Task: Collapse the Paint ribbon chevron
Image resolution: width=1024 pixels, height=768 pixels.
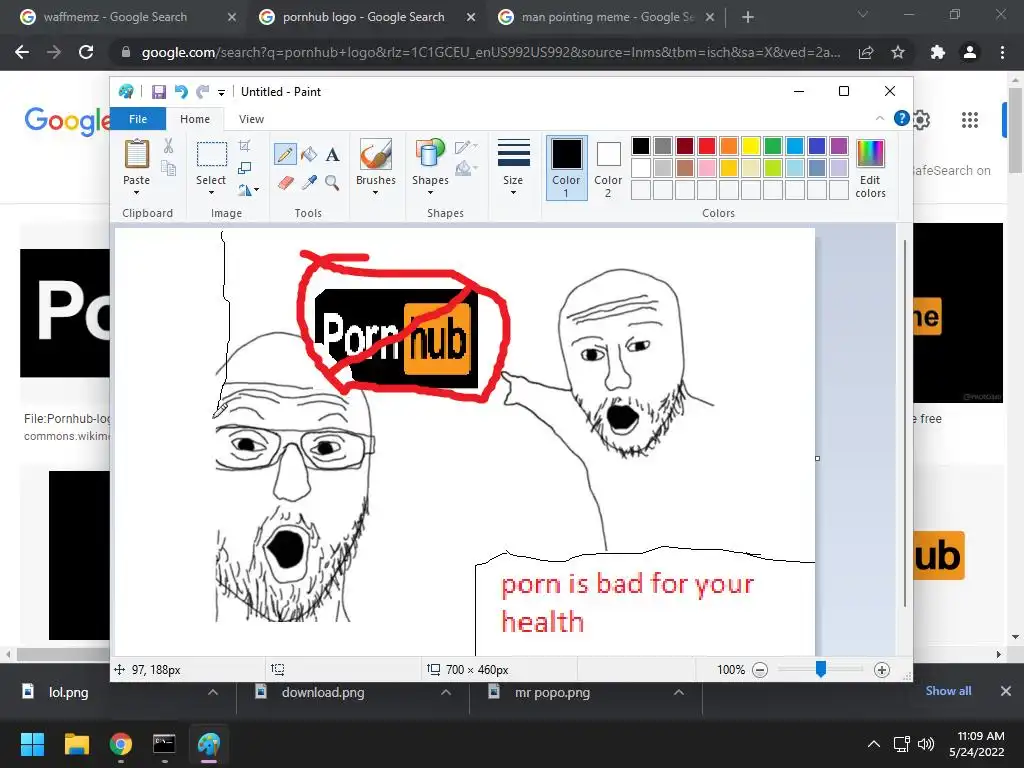Action: pos(880,118)
